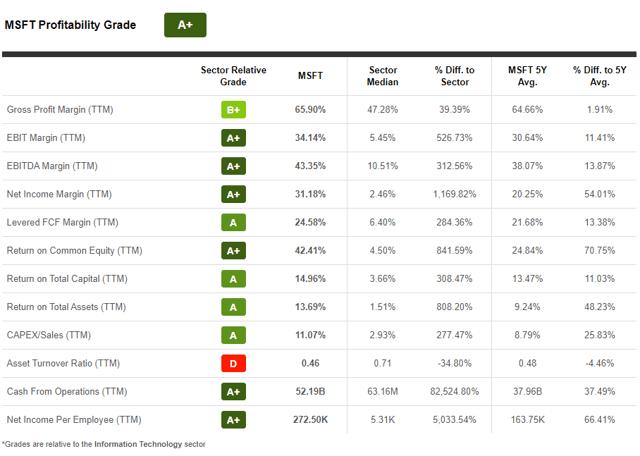Select the MSFT 5Y Avg. column header
640x456 pixels.
pyautogui.click(x=527, y=76)
